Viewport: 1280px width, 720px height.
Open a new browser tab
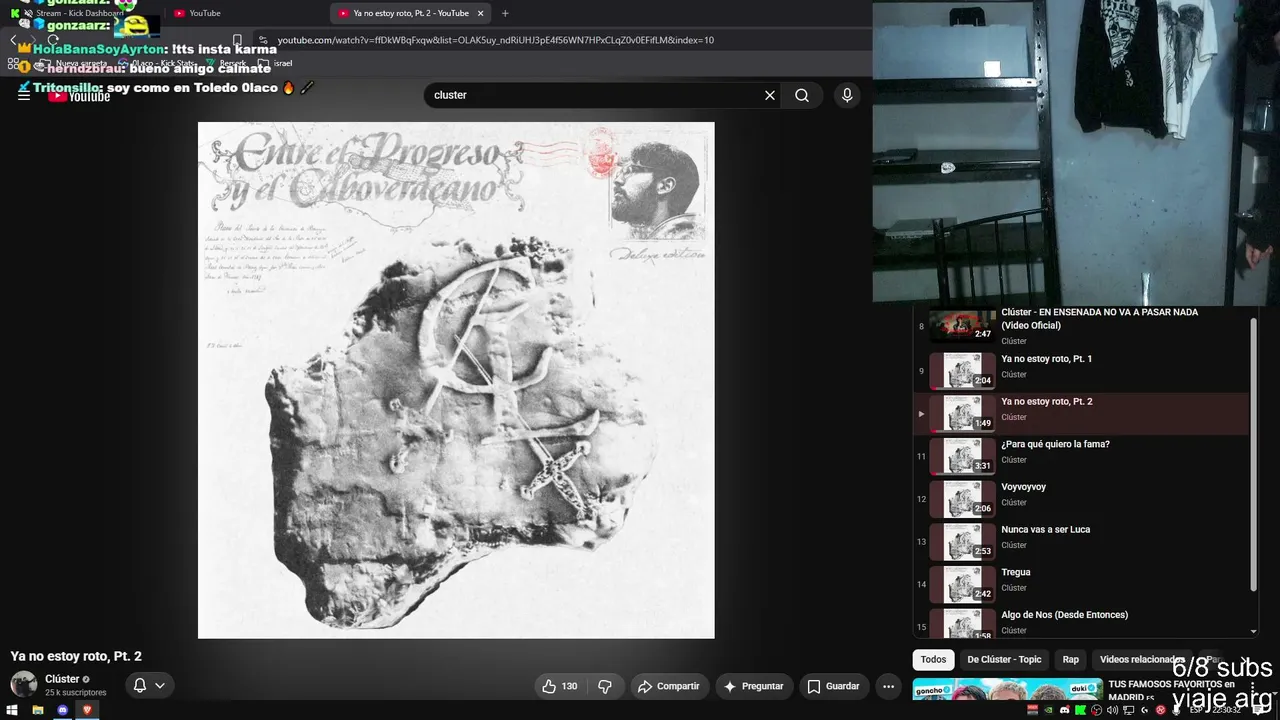click(505, 13)
